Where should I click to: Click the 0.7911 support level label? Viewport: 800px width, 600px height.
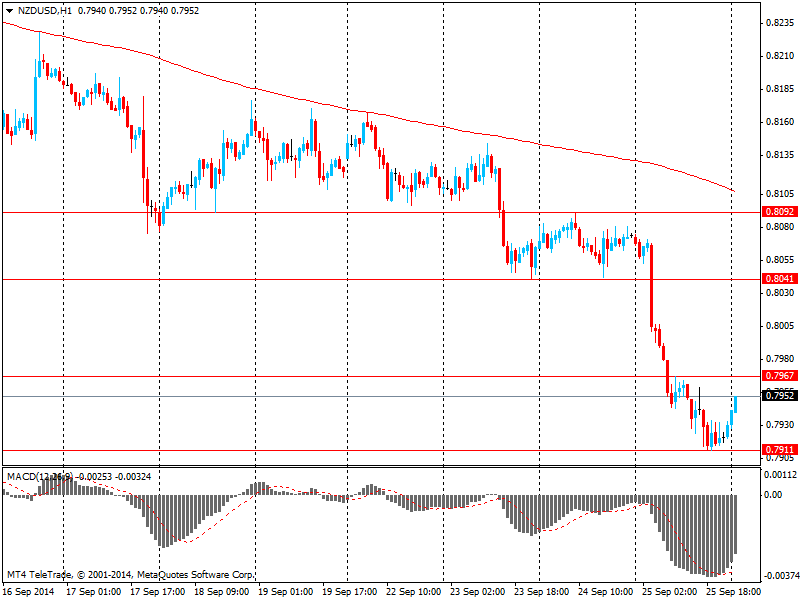(x=780, y=449)
